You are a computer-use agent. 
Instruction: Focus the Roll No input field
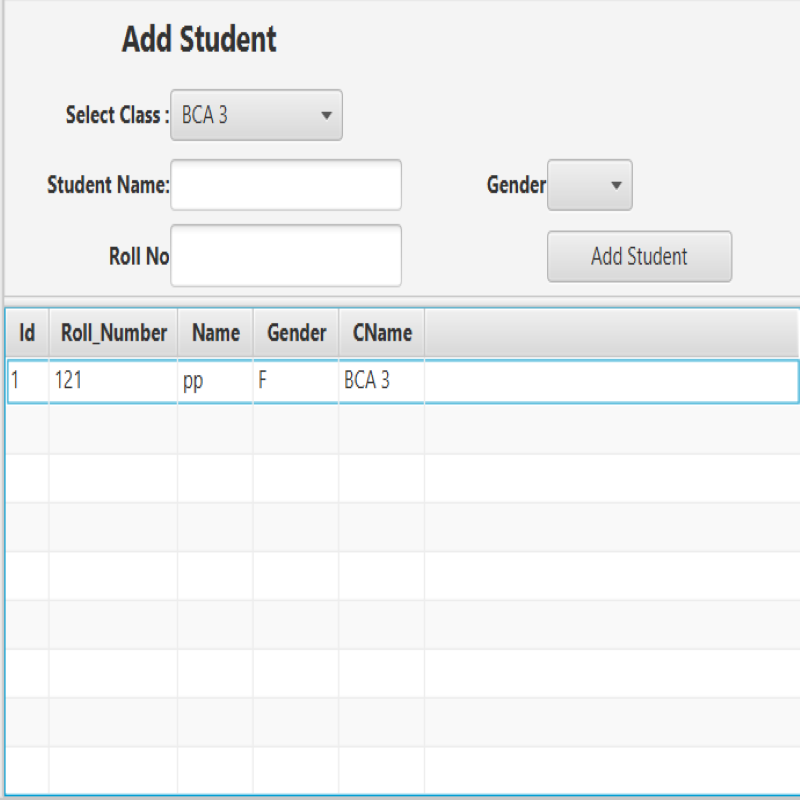pos(286,256)
